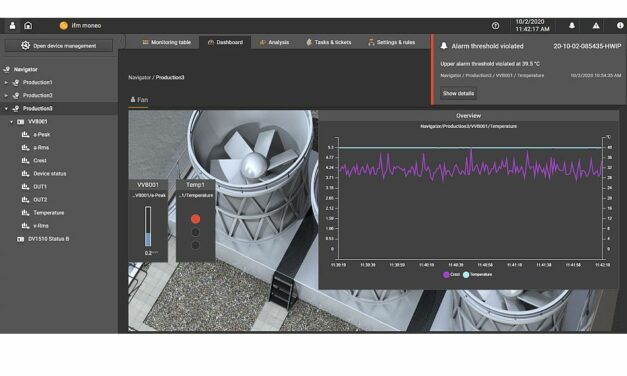
Task: Toggle Temperature series in chart legend
Action: [x=477, y=275]
